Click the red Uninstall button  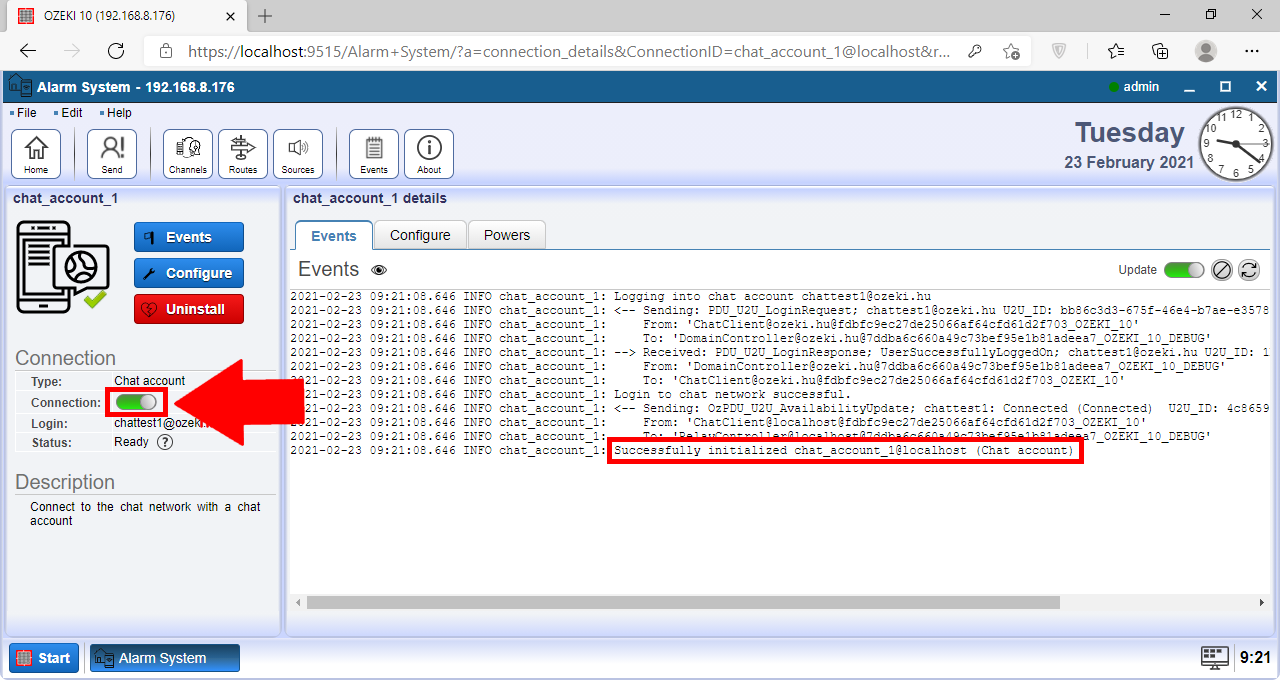pos(189,309)
